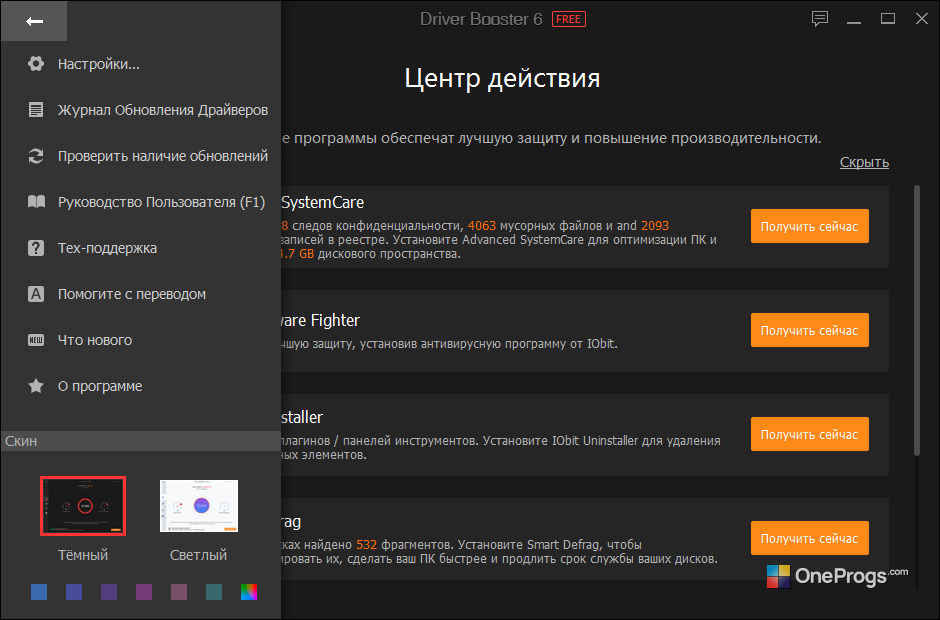940x620 pixels.
Task: Select Тех-поддержка menu item
Action: click(107, 248)
